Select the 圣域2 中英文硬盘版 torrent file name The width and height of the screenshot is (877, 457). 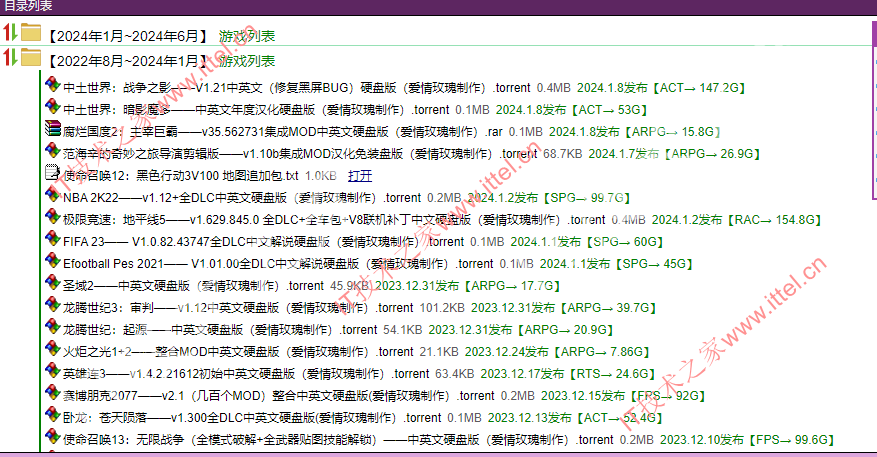tap(193, 286)
